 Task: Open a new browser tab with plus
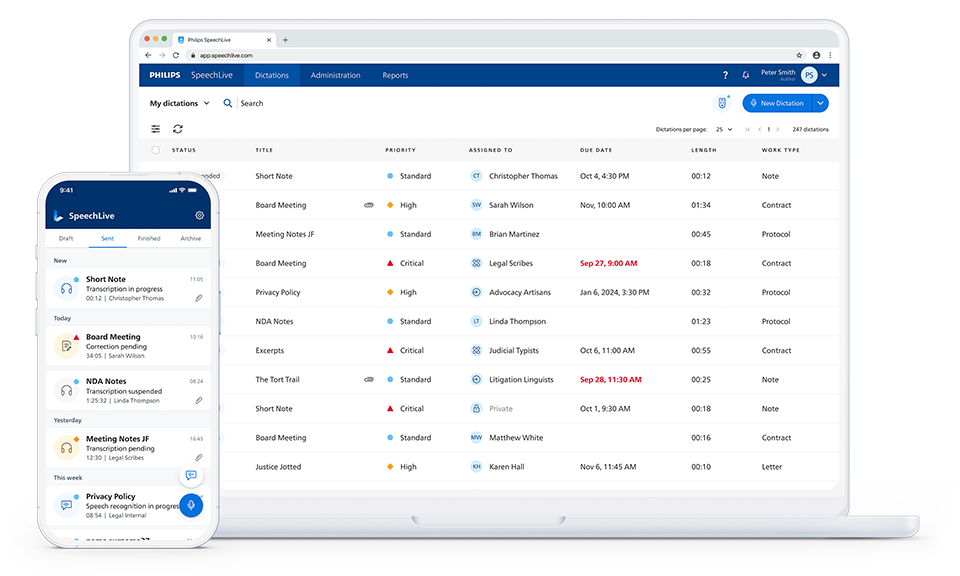[285, 40]
